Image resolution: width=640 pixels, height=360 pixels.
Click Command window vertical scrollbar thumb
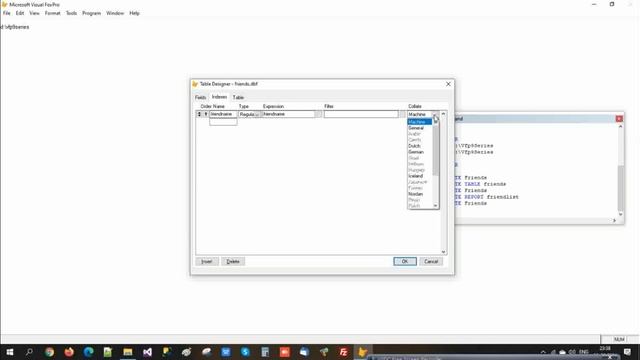pyautogui.click(x=620, y=188)
